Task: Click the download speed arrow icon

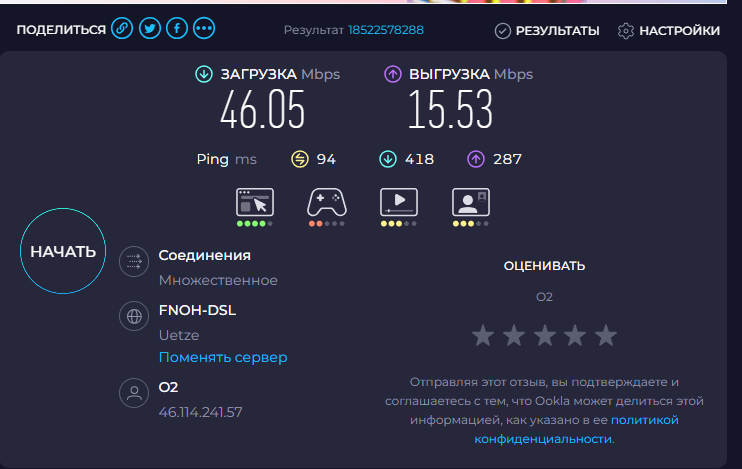Action: [x=204, y=74]
